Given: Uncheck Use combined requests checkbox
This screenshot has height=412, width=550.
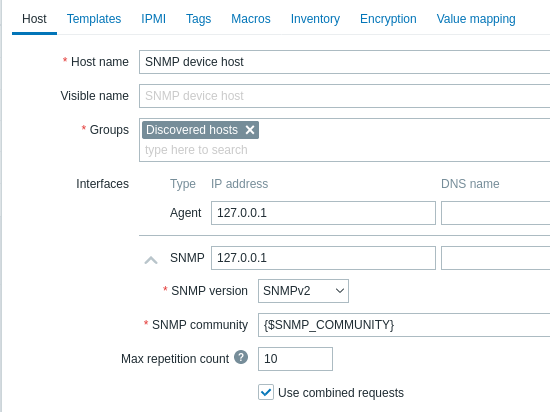Looking at the screenshot, I should (x=266, y=392).
